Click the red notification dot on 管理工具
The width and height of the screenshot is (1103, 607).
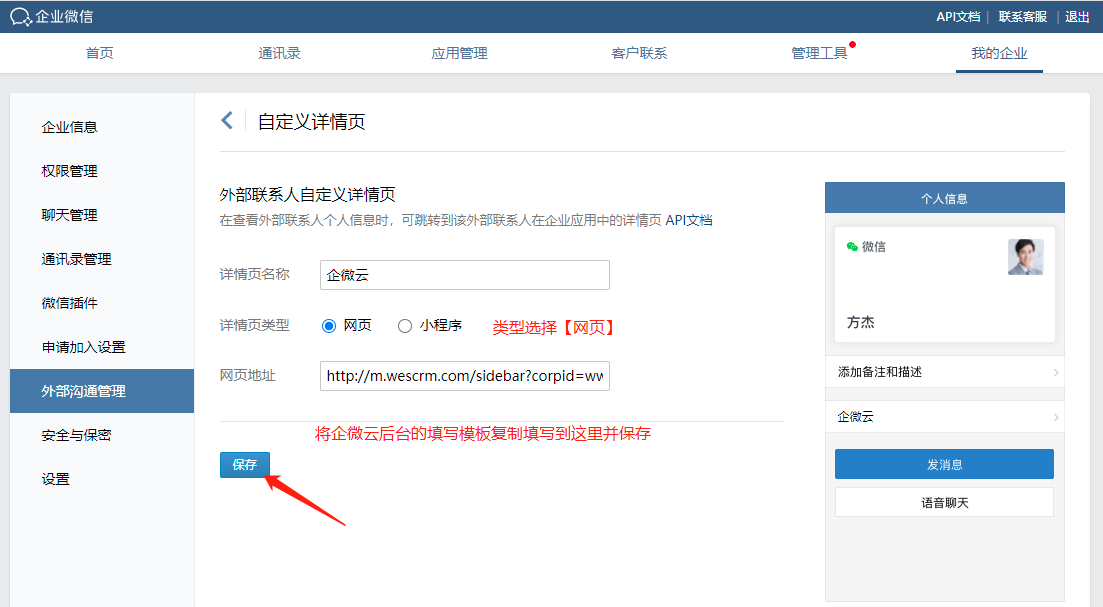[x=853, y=44]
